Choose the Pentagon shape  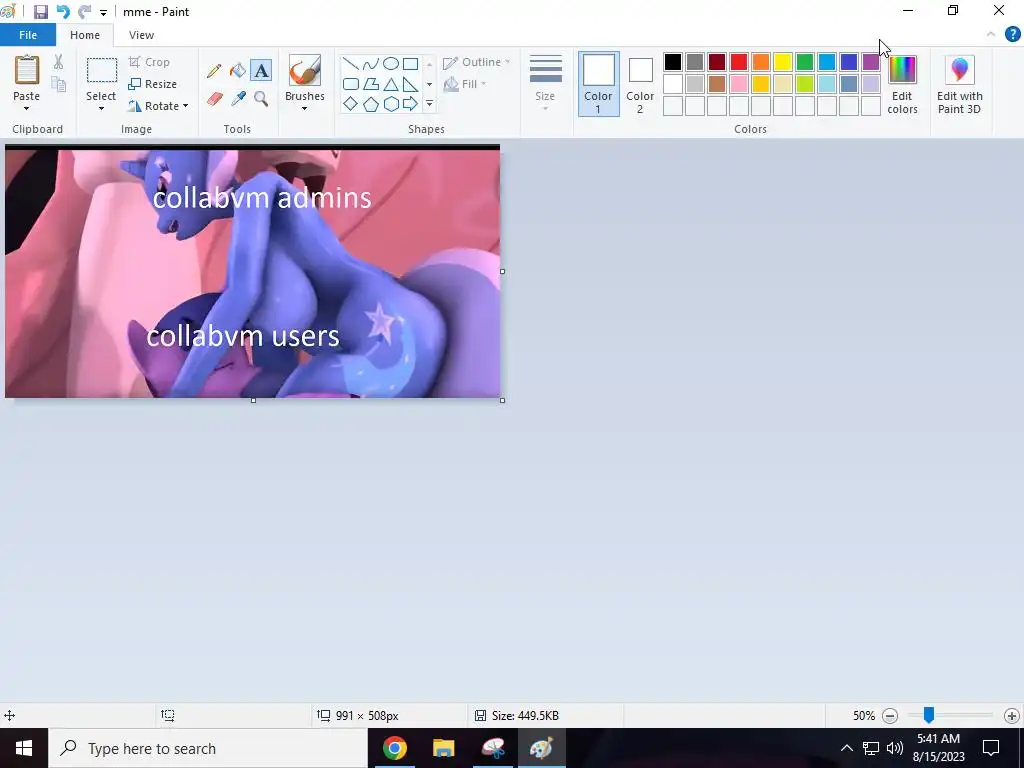click(x=370, y=104)
